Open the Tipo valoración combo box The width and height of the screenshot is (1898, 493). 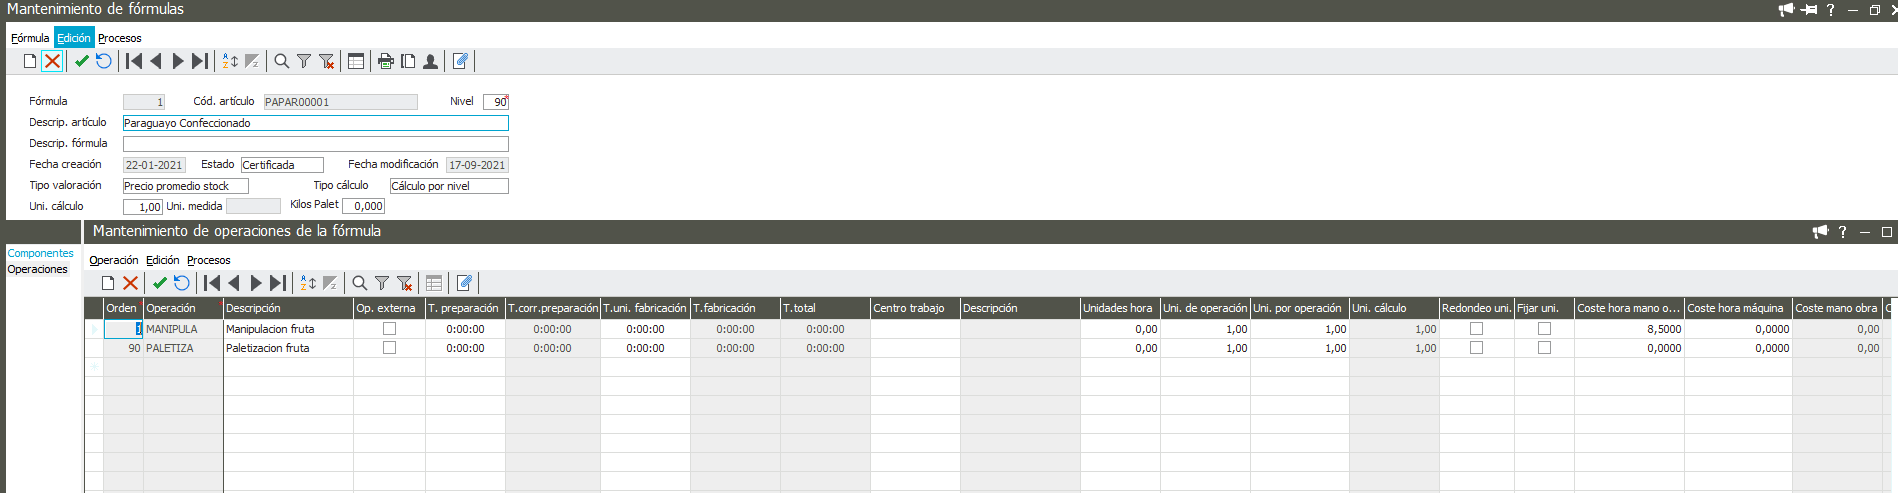185,186
